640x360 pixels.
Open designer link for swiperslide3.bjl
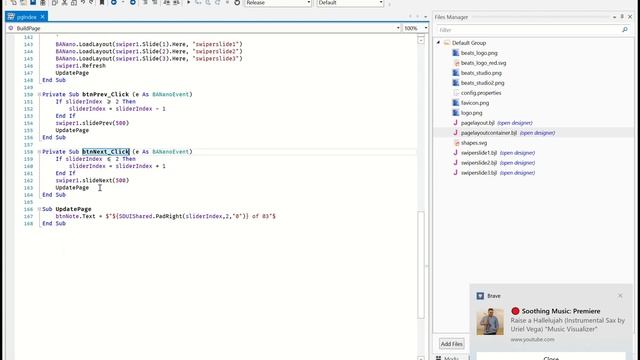point(517,173)
